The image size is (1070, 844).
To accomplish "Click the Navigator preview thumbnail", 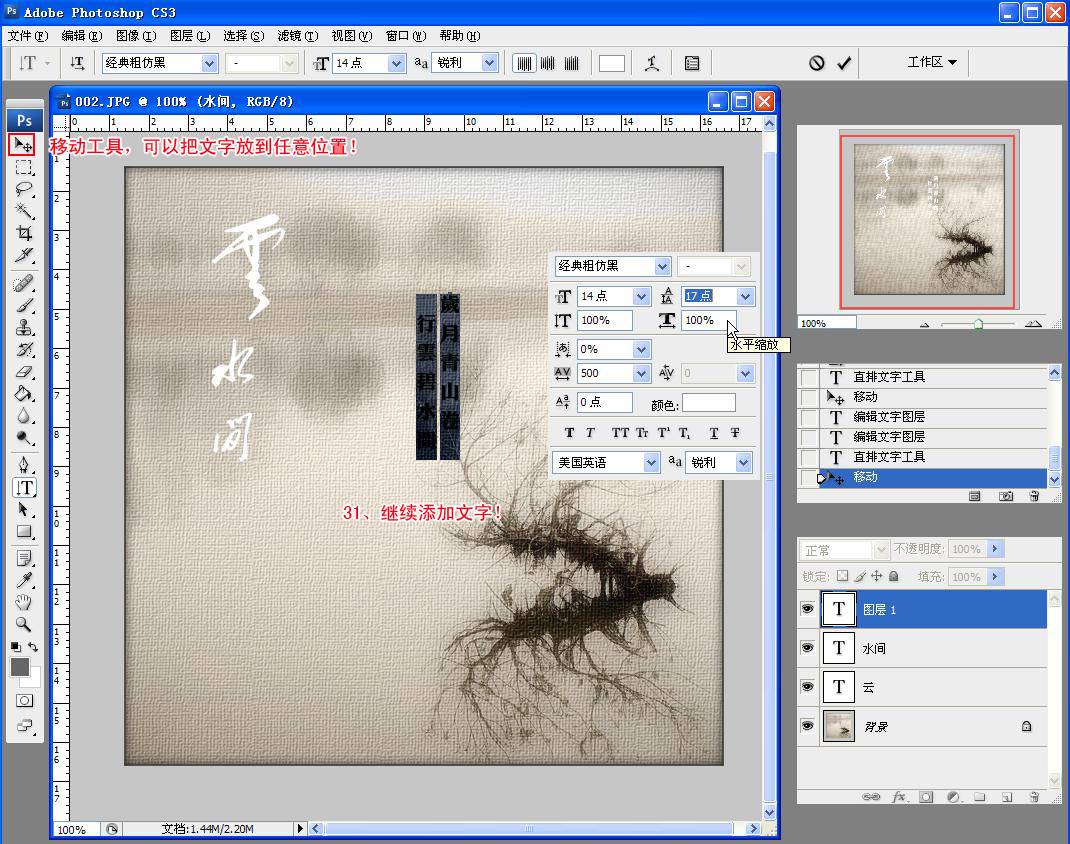I will (928, 220).
